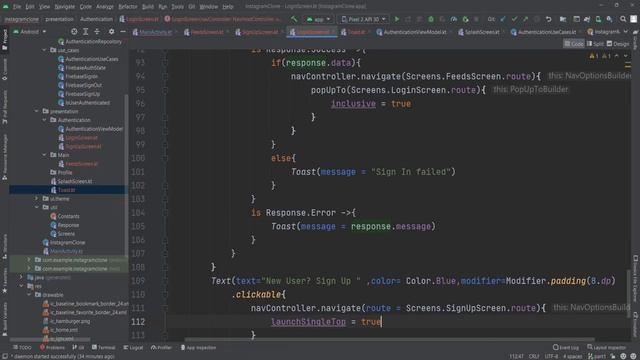Expand all in Project panel

(x=85, y=31)
